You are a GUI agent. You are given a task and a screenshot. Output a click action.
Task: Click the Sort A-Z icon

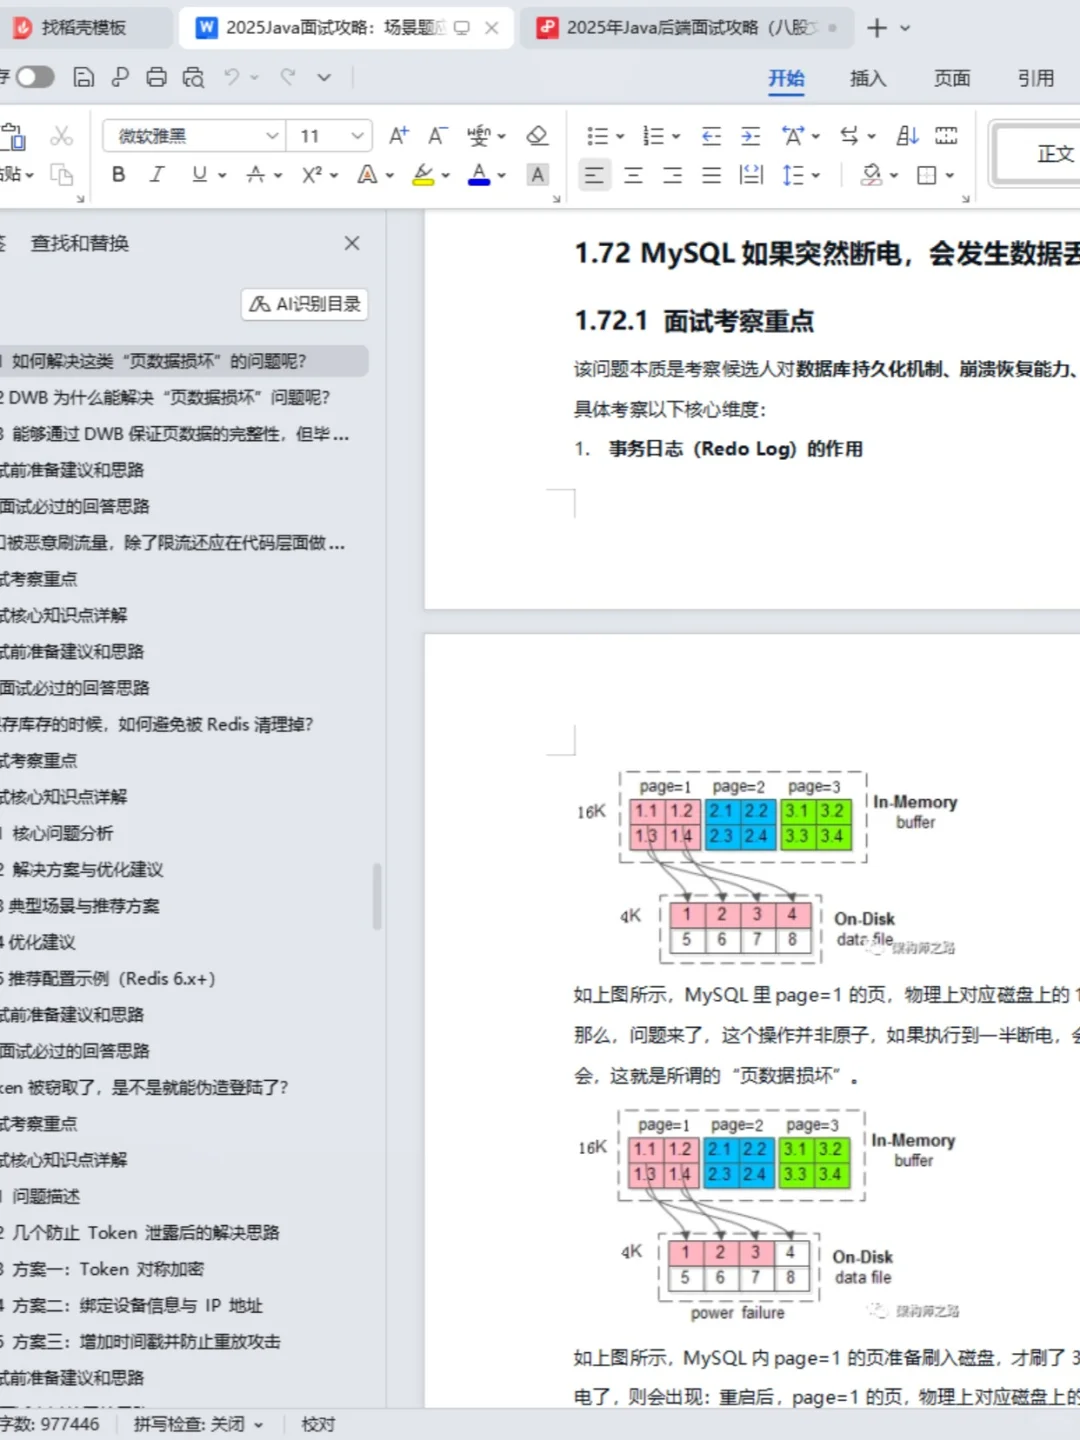(x=907, y=135)
